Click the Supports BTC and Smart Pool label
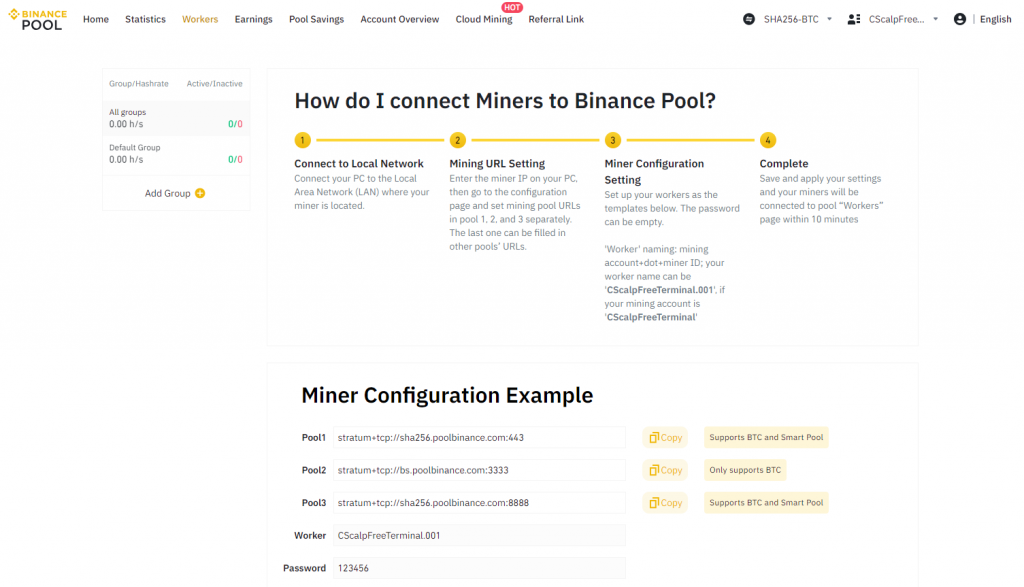The height and width of the screenshot is (587, 1024). pyautogui.click(x=765, y=437)
